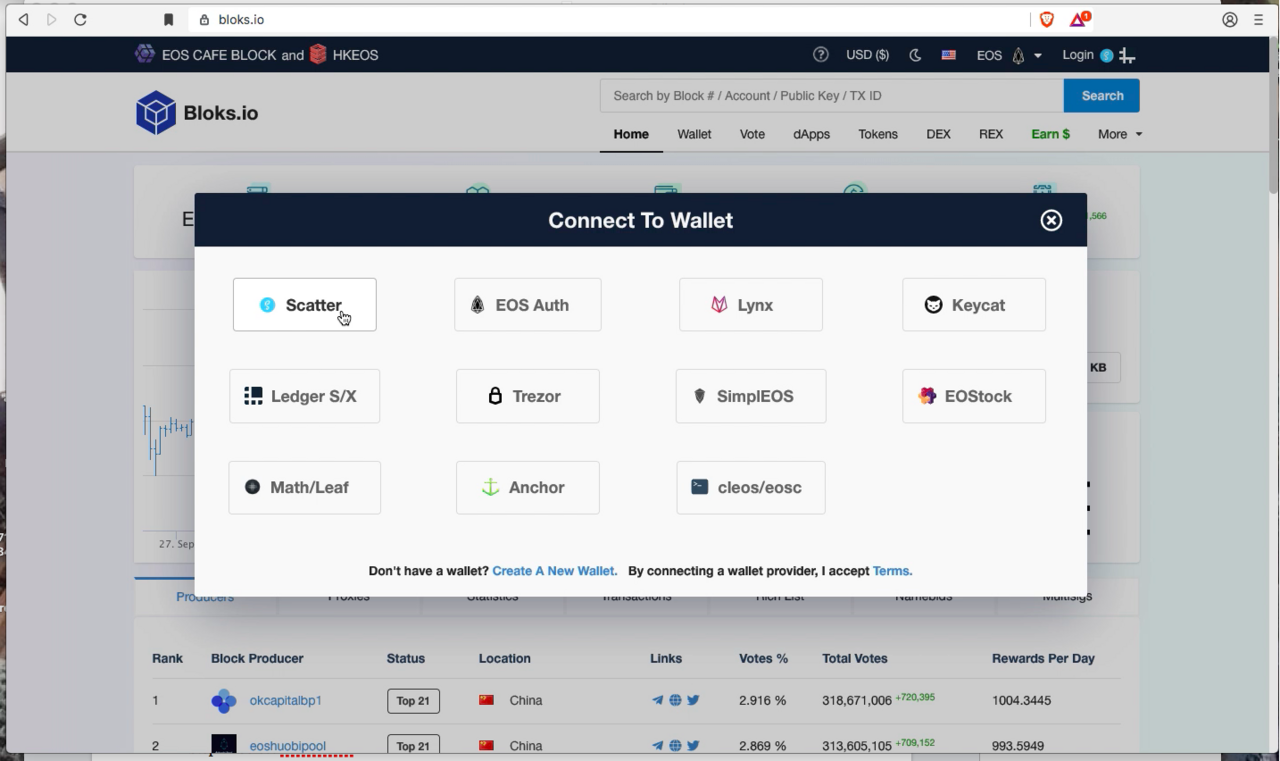Select Anchor wallet

pyautogui.click(x=528, y=487)
